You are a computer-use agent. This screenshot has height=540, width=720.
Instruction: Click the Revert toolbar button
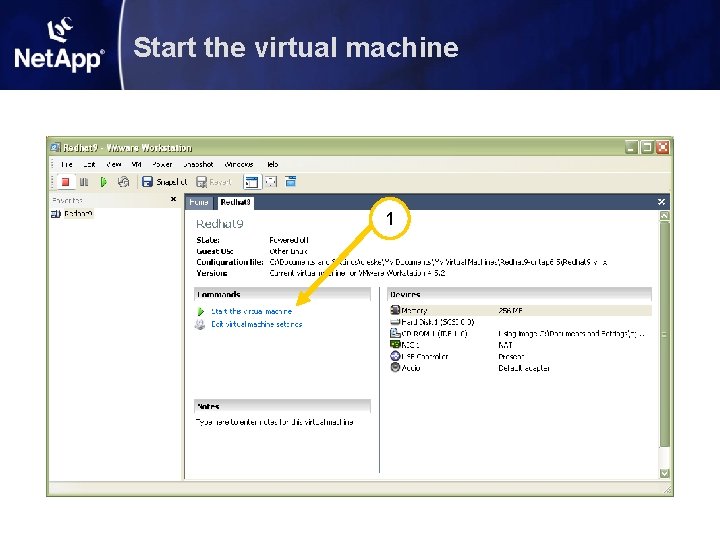(x=214, y=182)
